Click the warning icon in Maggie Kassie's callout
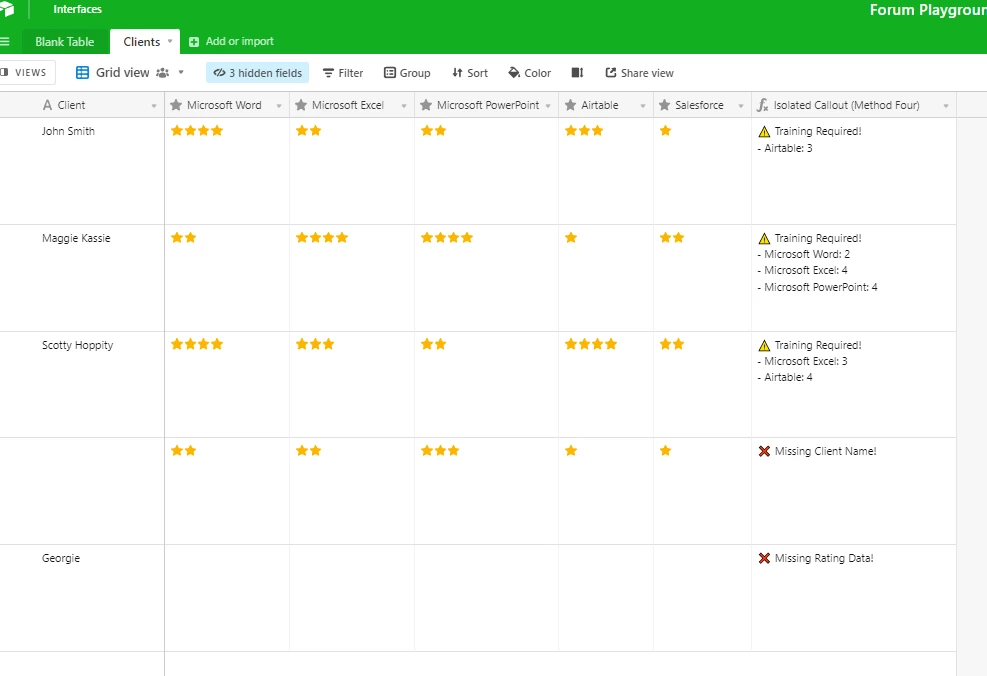 [x=764, y=239]
